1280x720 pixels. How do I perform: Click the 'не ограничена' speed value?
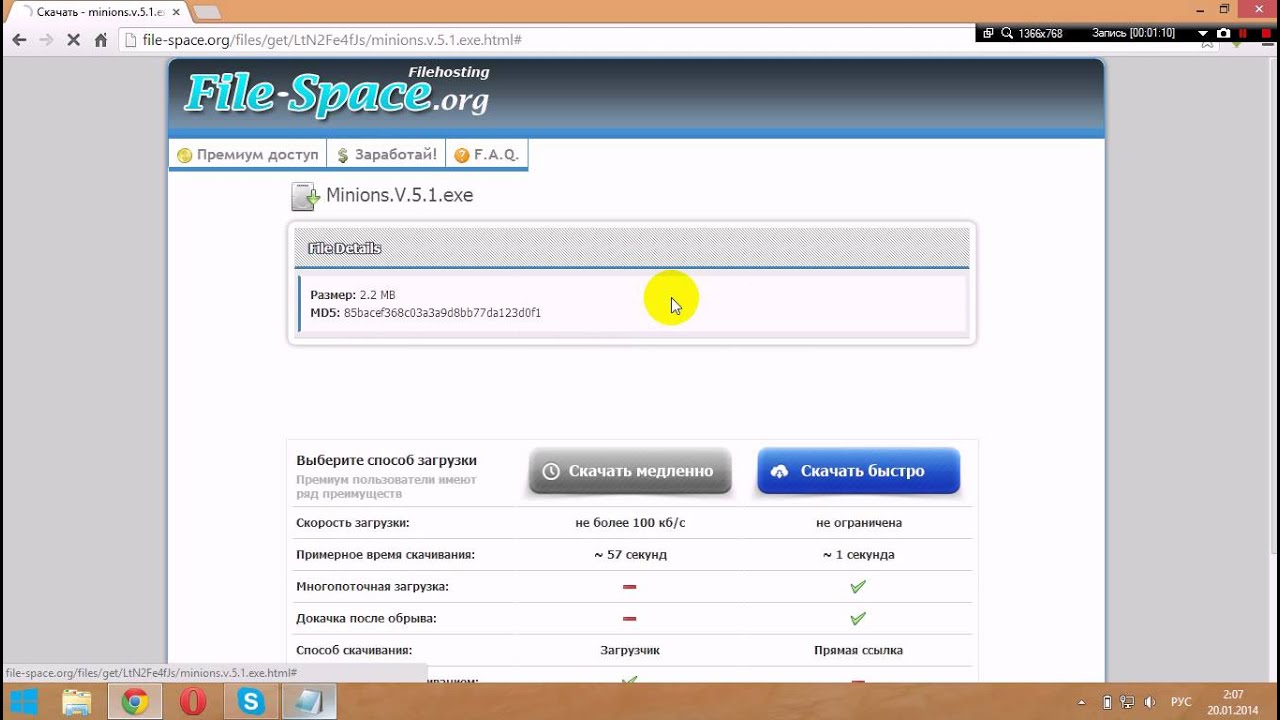tap(858, 523)
